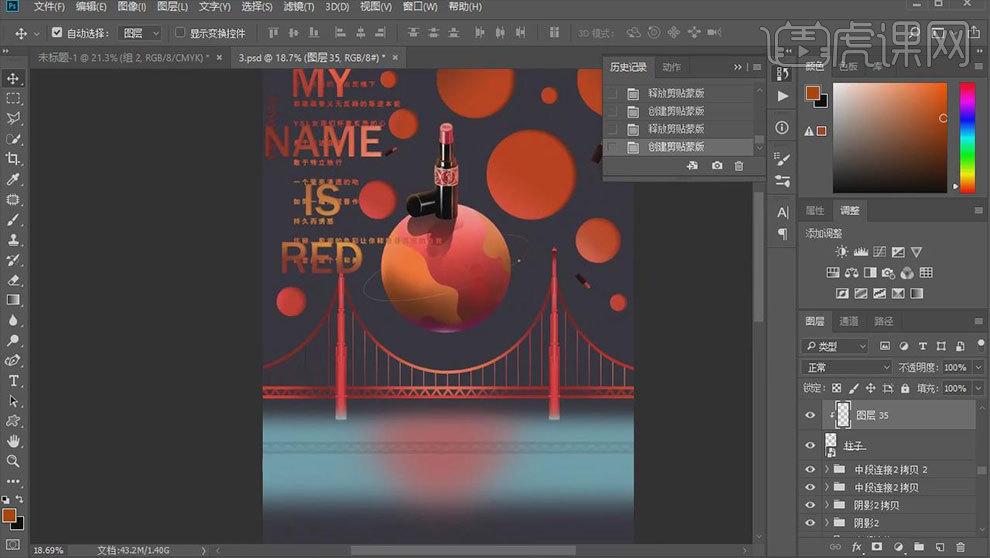Enable 显示变换控件 checkbox

coord(180,32)
